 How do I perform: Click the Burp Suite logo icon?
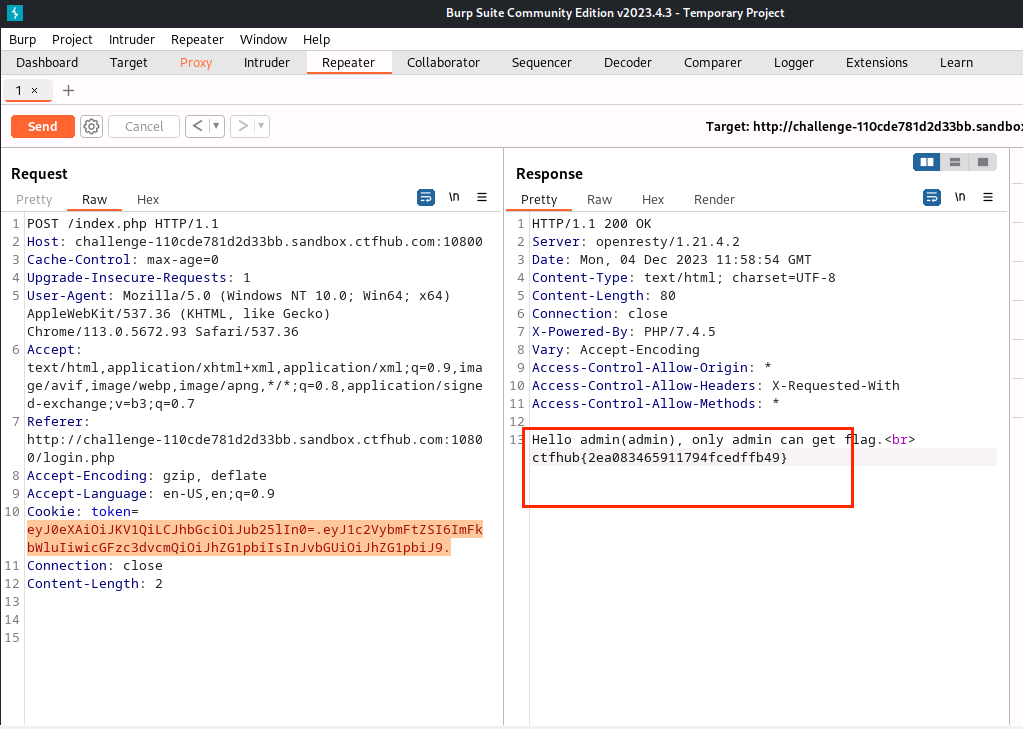pyautogui.click(x=14, y=12)
